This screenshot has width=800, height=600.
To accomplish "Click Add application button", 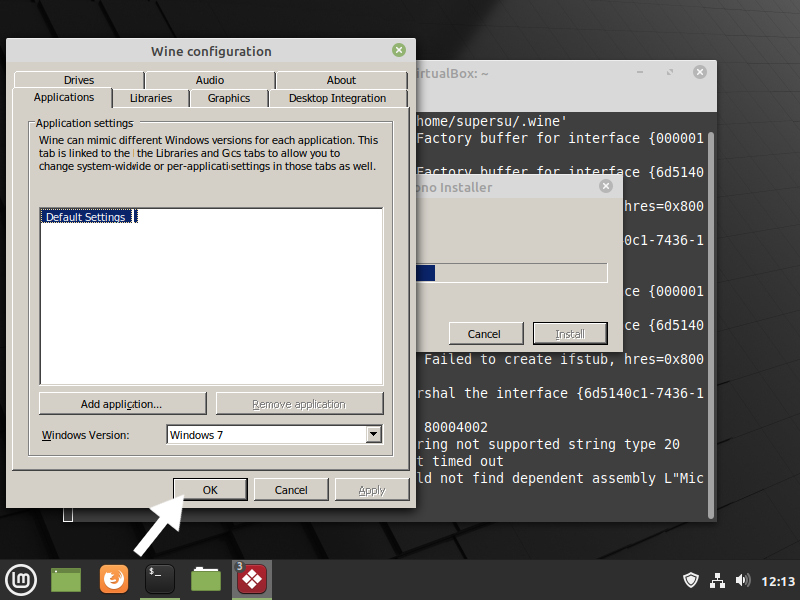I will (122, 404).
